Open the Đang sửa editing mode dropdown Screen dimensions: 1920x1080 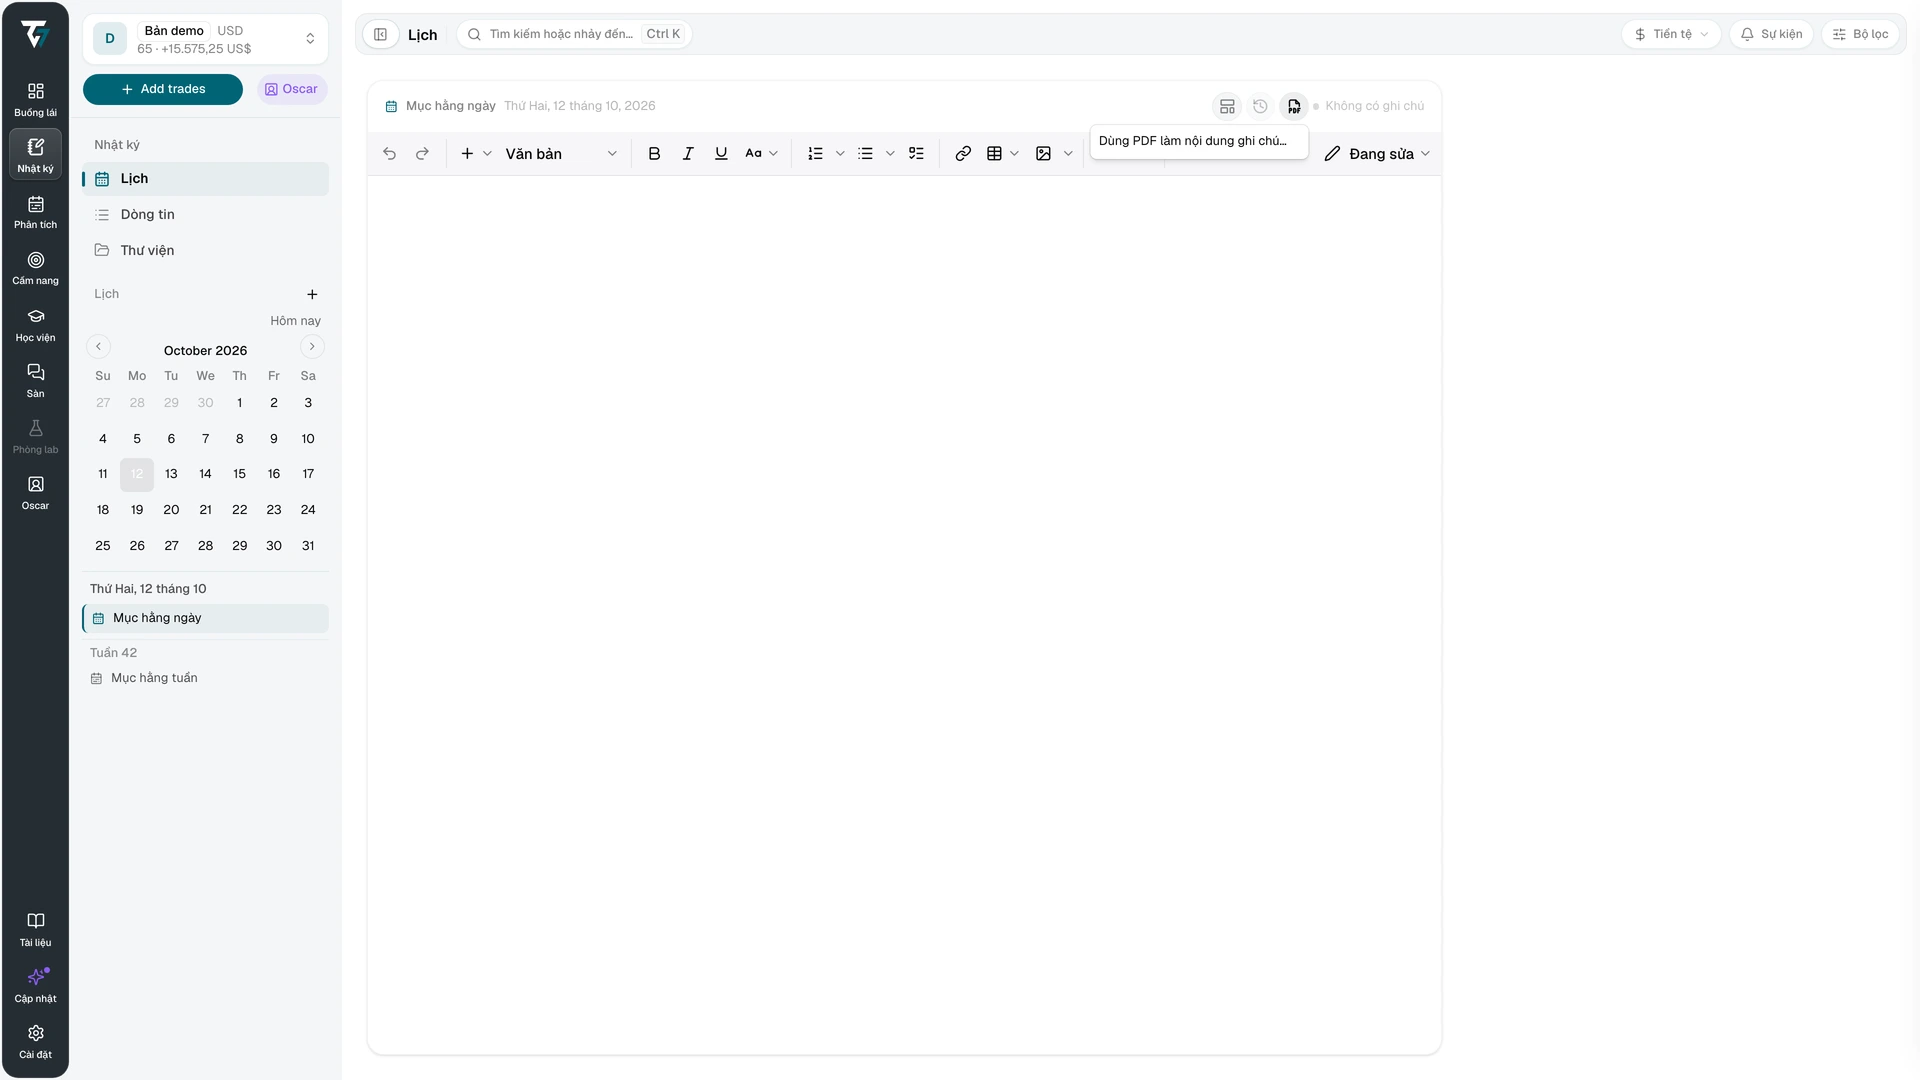point(1377,153)
